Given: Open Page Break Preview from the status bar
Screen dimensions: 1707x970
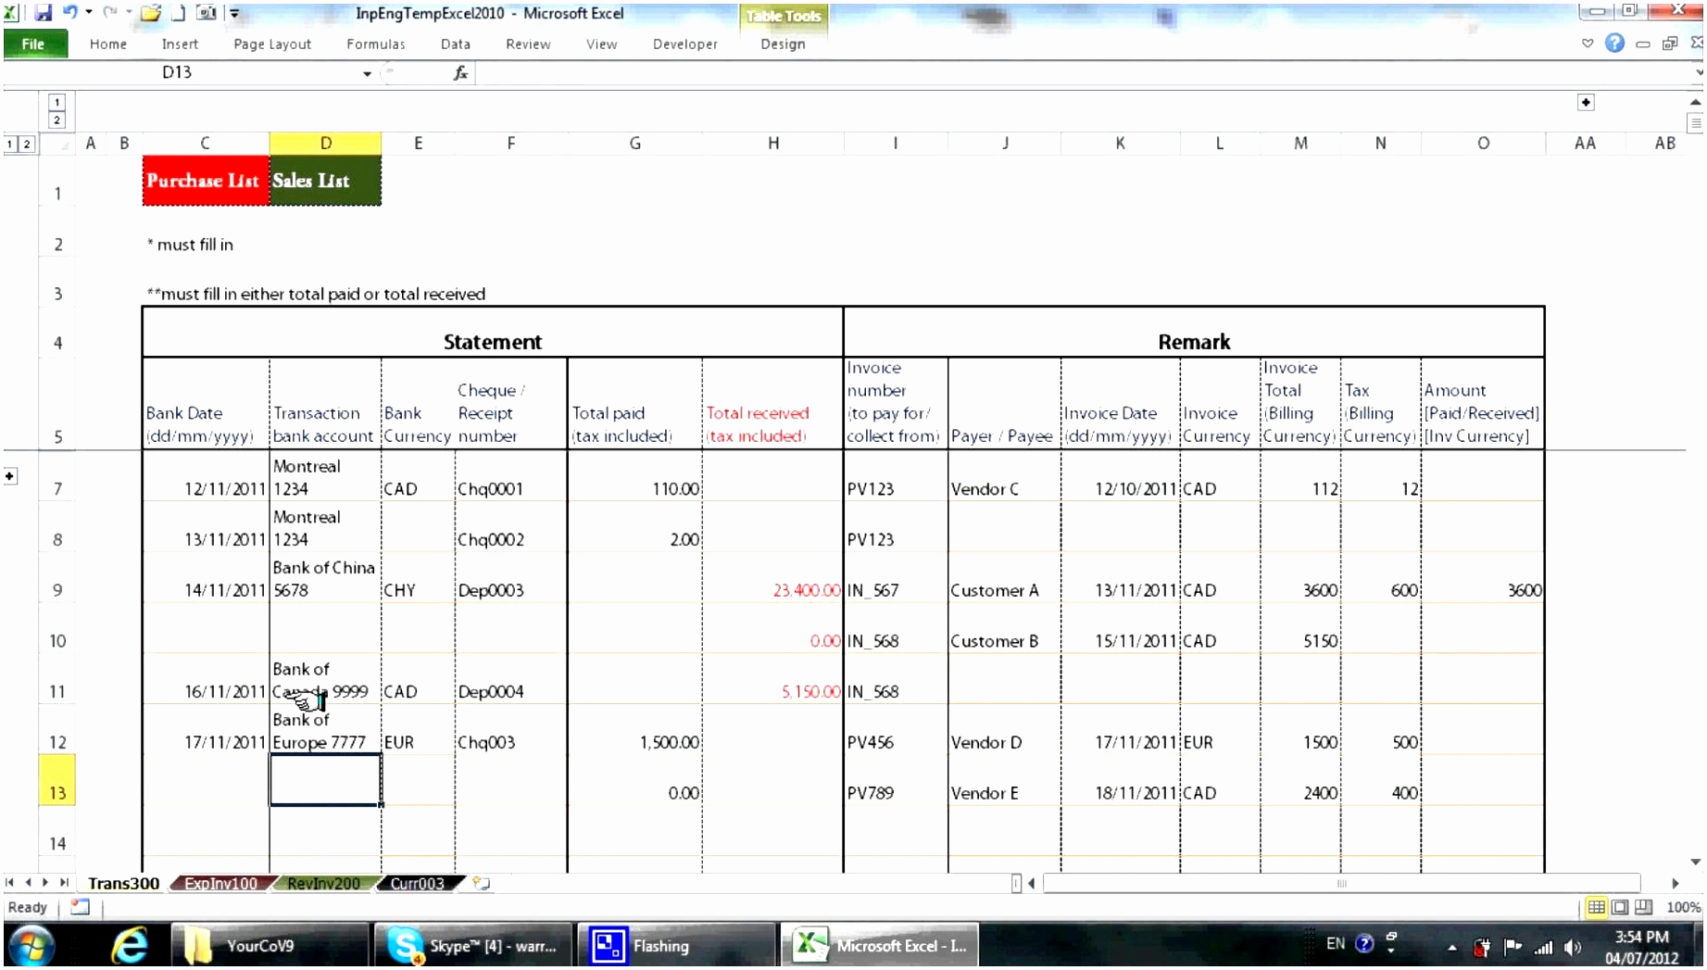Looking at the screenshot, I should (x=1645, y=907).
